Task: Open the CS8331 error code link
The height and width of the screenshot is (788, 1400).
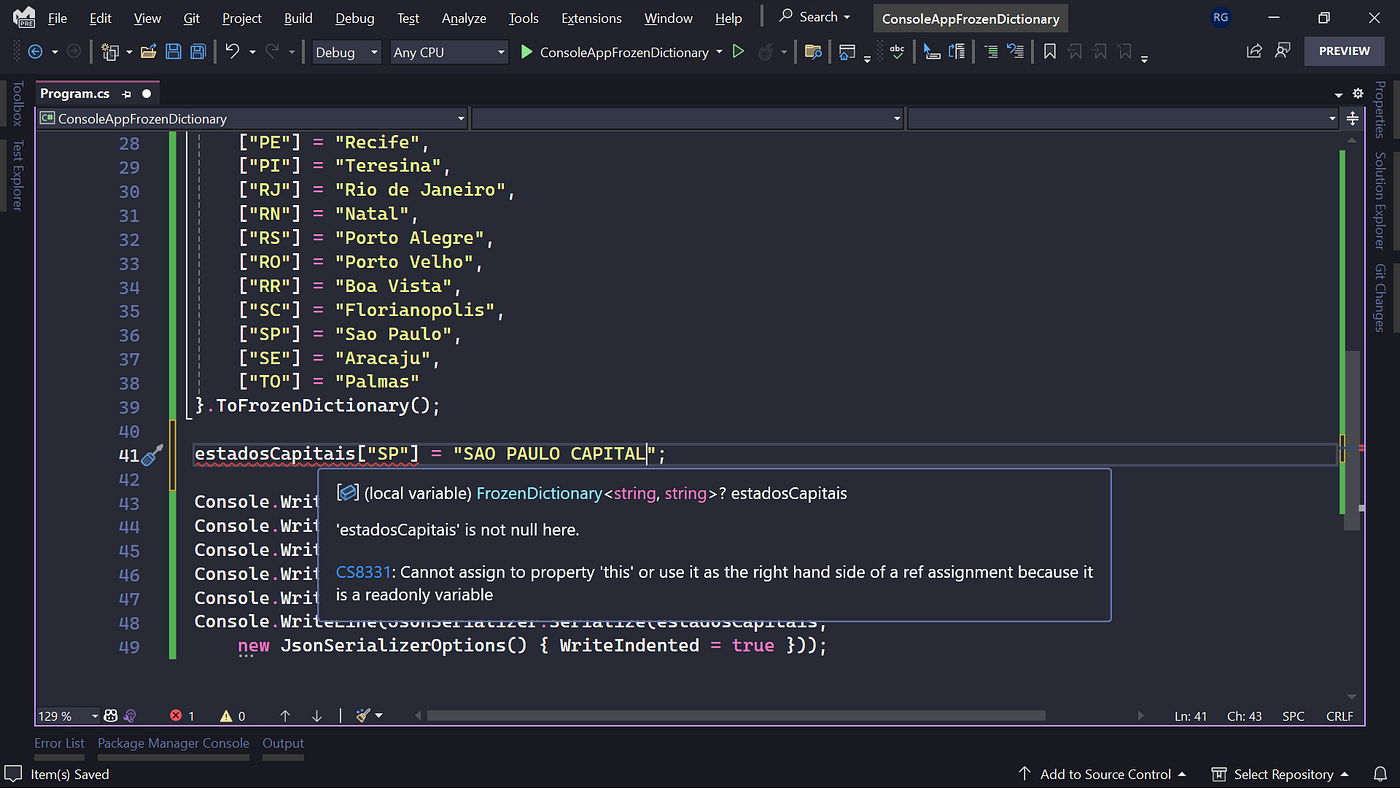Action: [x=363, y=572]
